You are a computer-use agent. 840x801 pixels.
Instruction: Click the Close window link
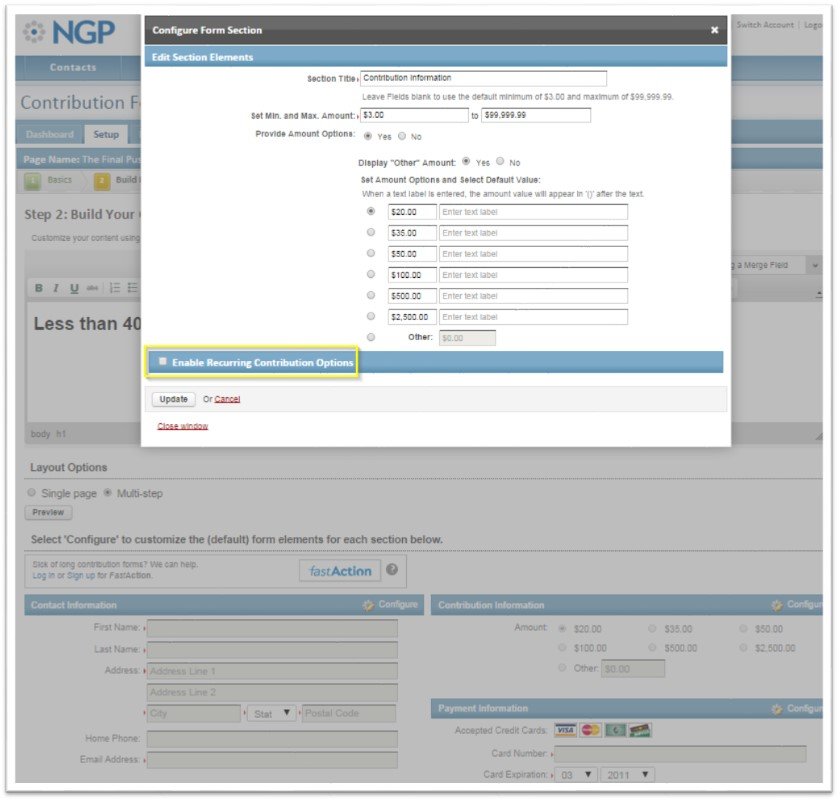pyautogui.click(x=183, y=426)
